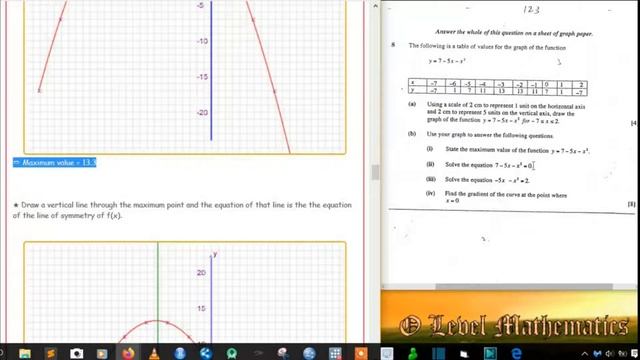Click the left document vertical scrollbar thumb
The width and height of the screenshot is (640, 360).
376,172
